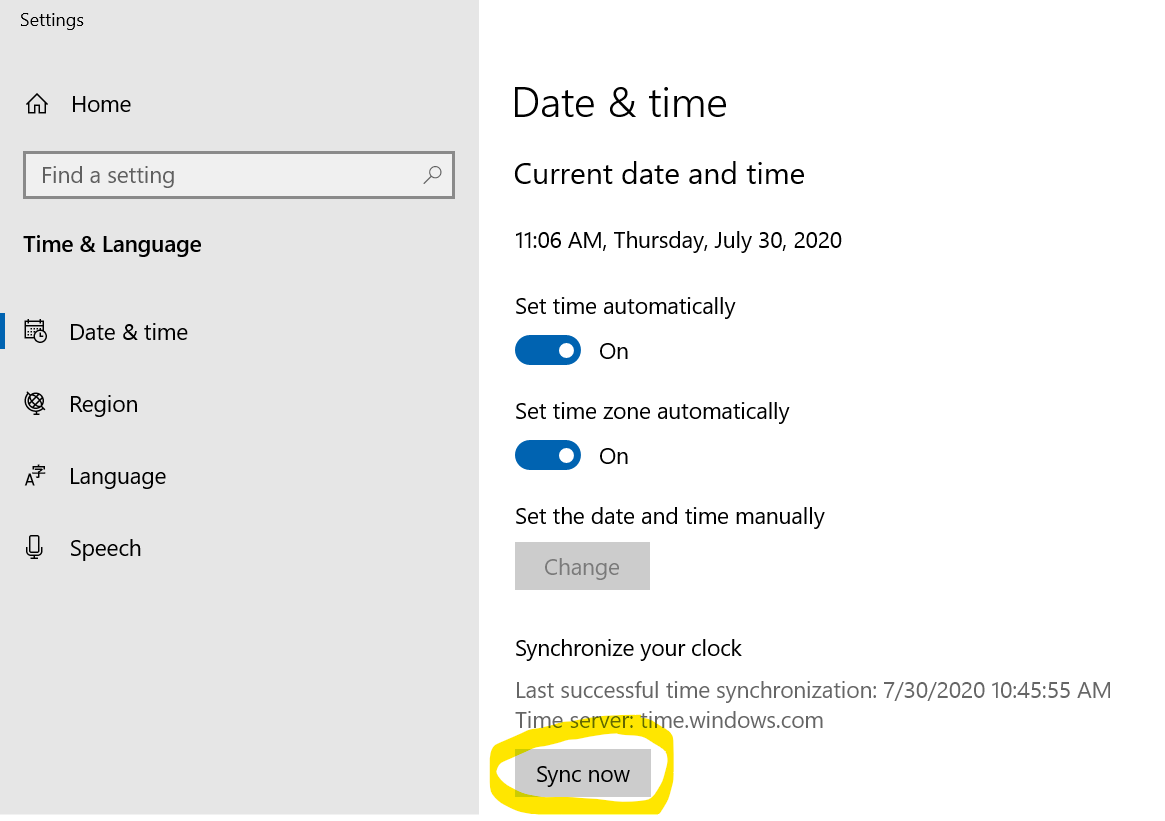Turn off Set time automatically switch

pos(548,351)
